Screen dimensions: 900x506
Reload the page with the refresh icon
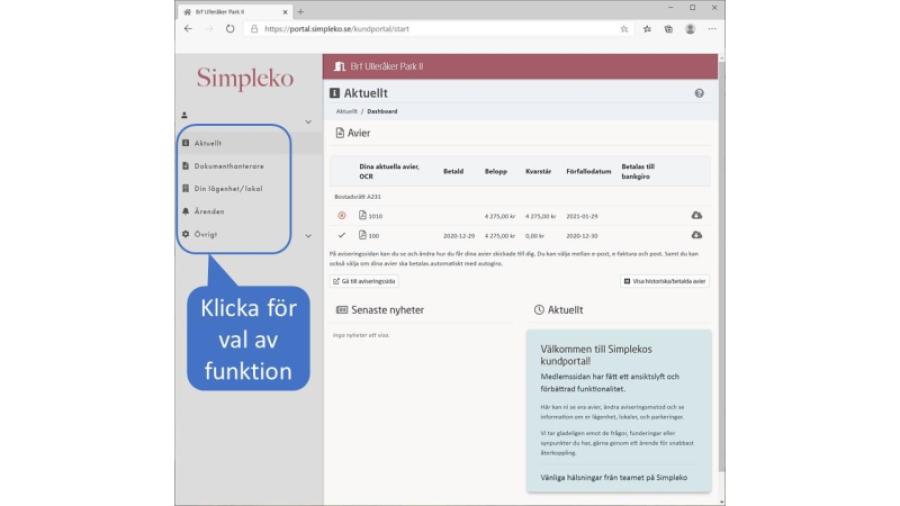pyautogui.click(x=230, y=29)
